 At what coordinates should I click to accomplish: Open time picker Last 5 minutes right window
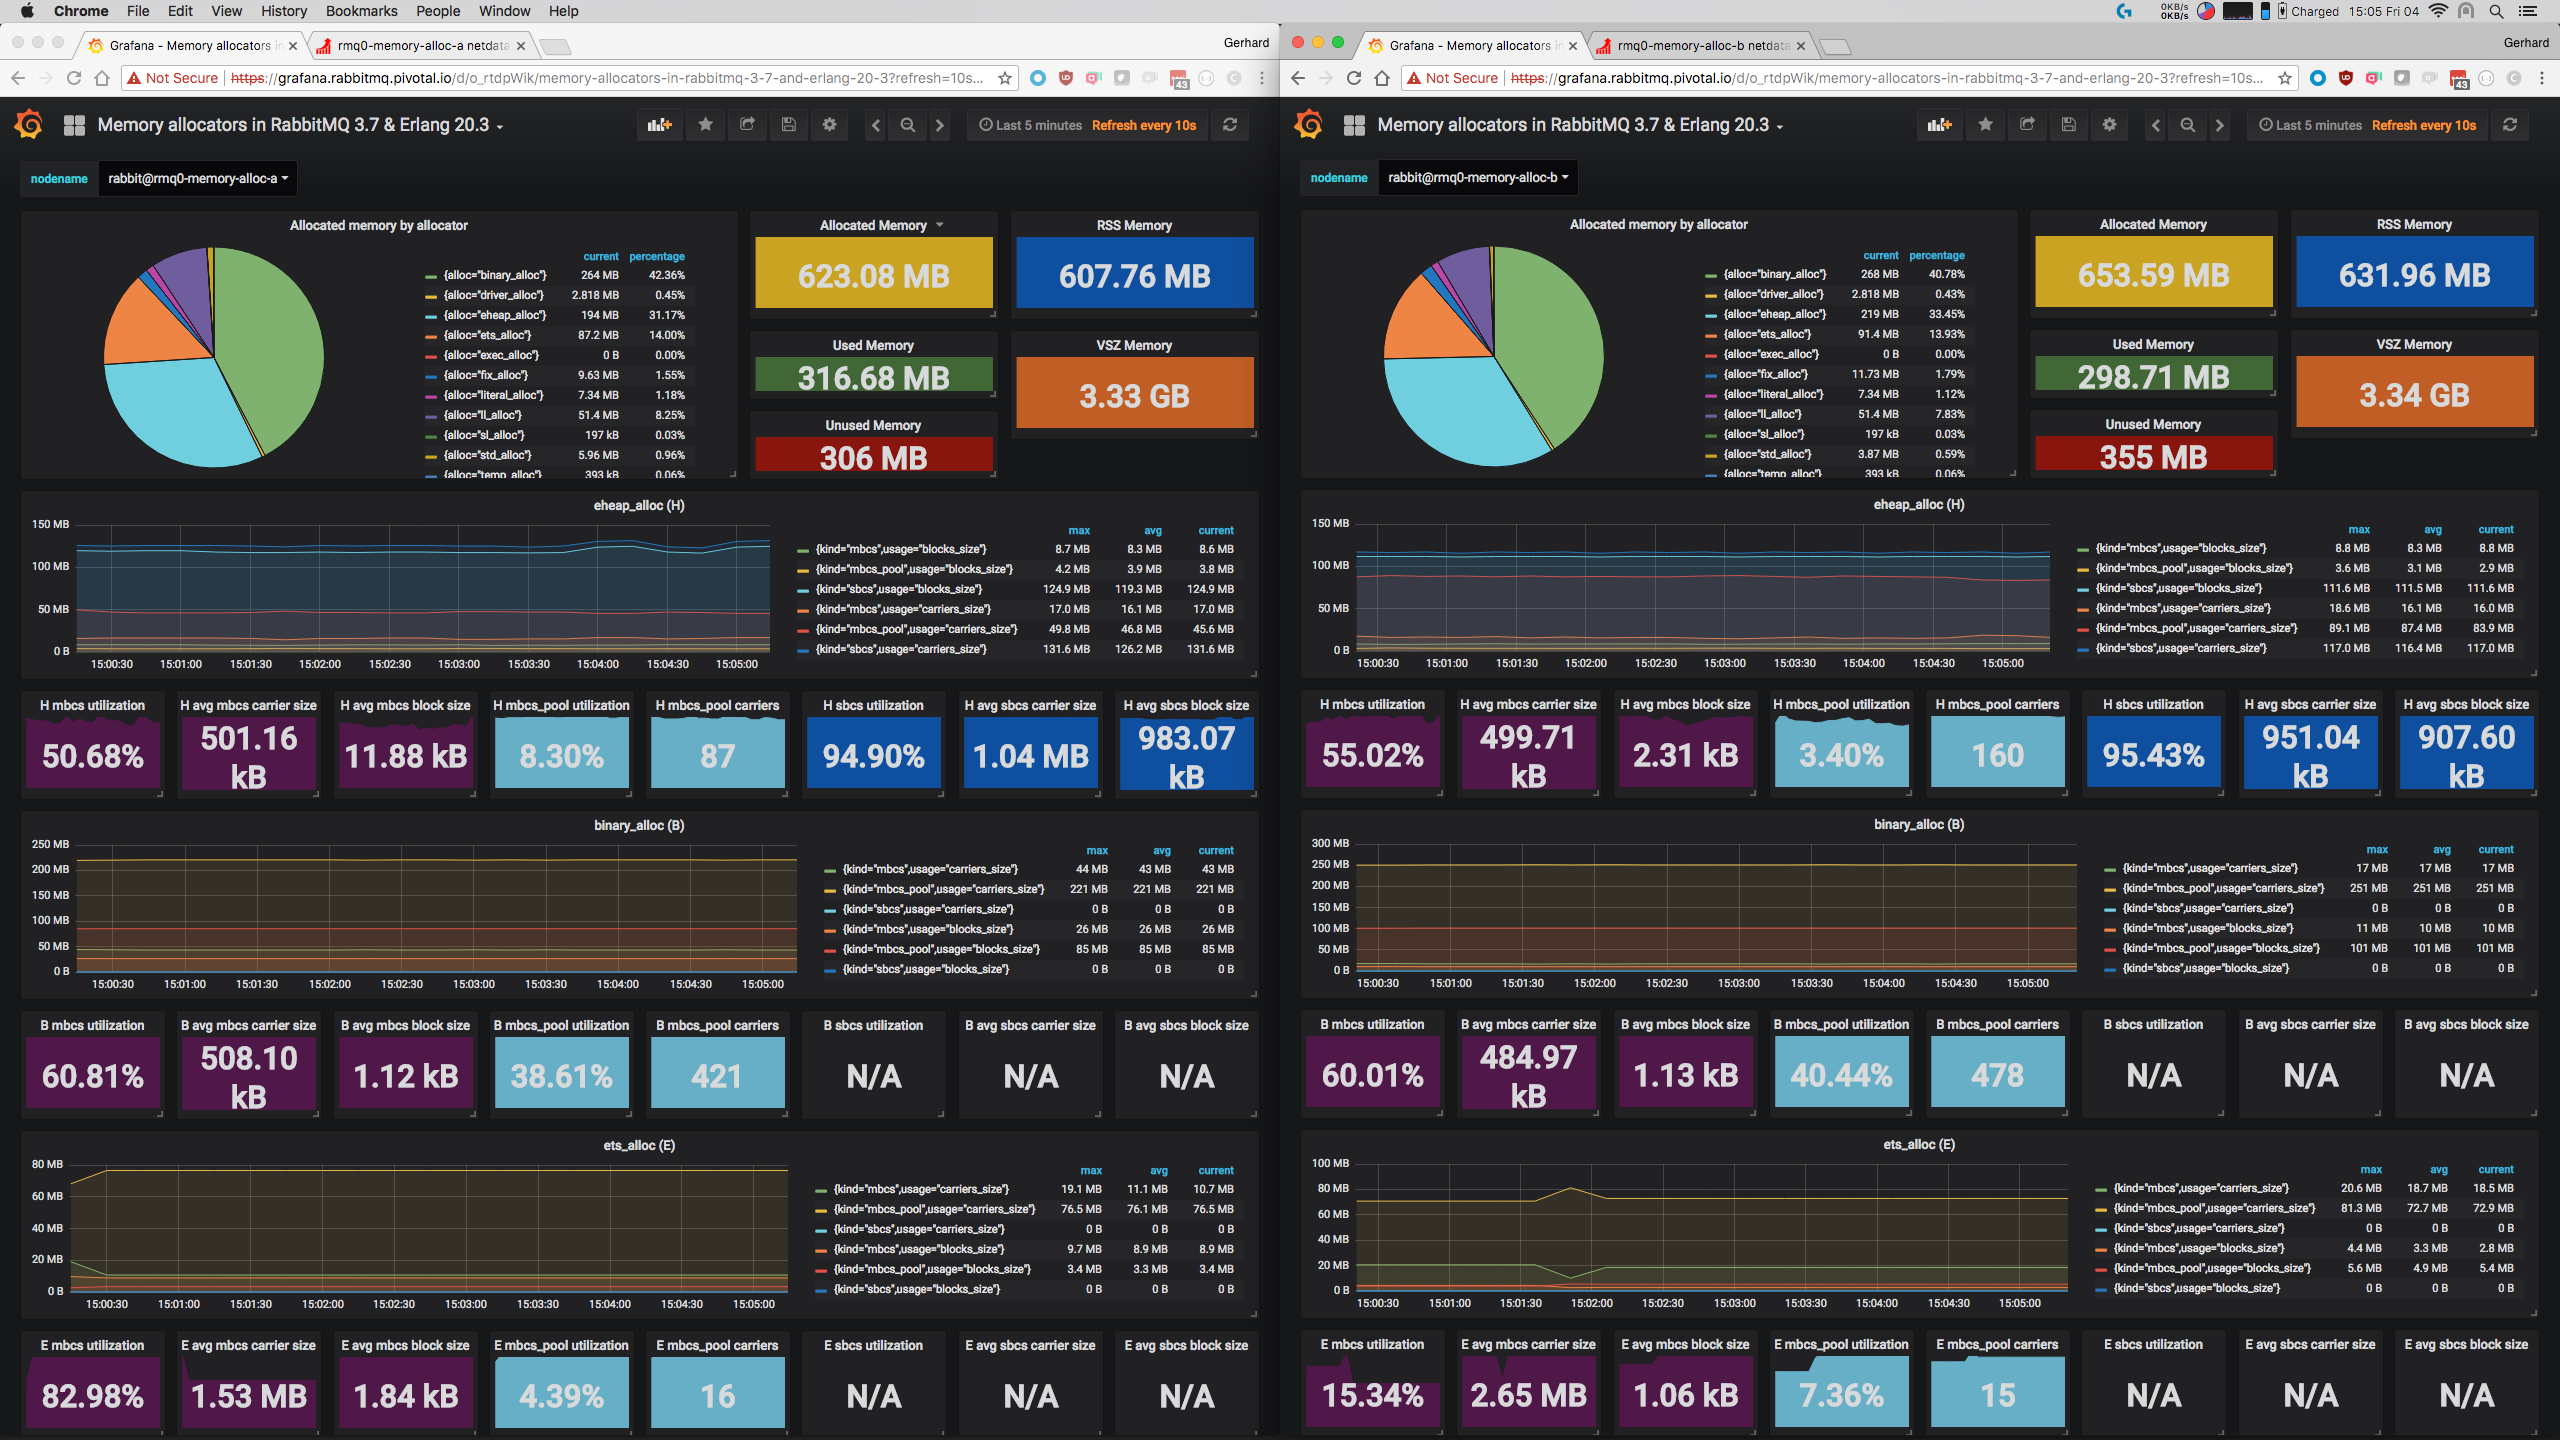click(x=2367, y=125)
